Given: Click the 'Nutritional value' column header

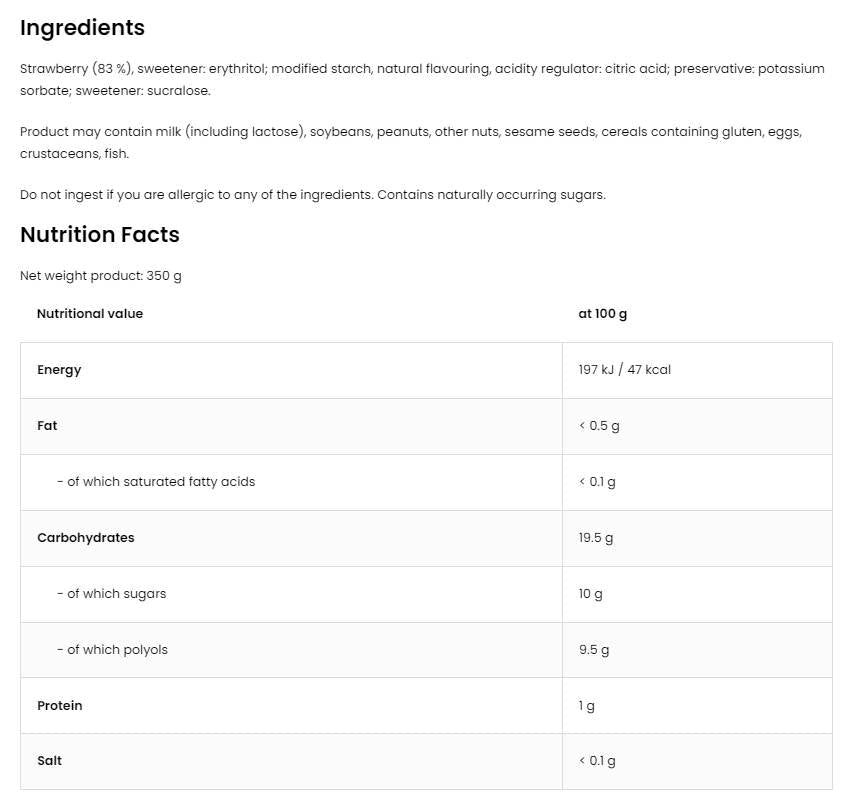Looking at the screenshot, I should 90,314.
